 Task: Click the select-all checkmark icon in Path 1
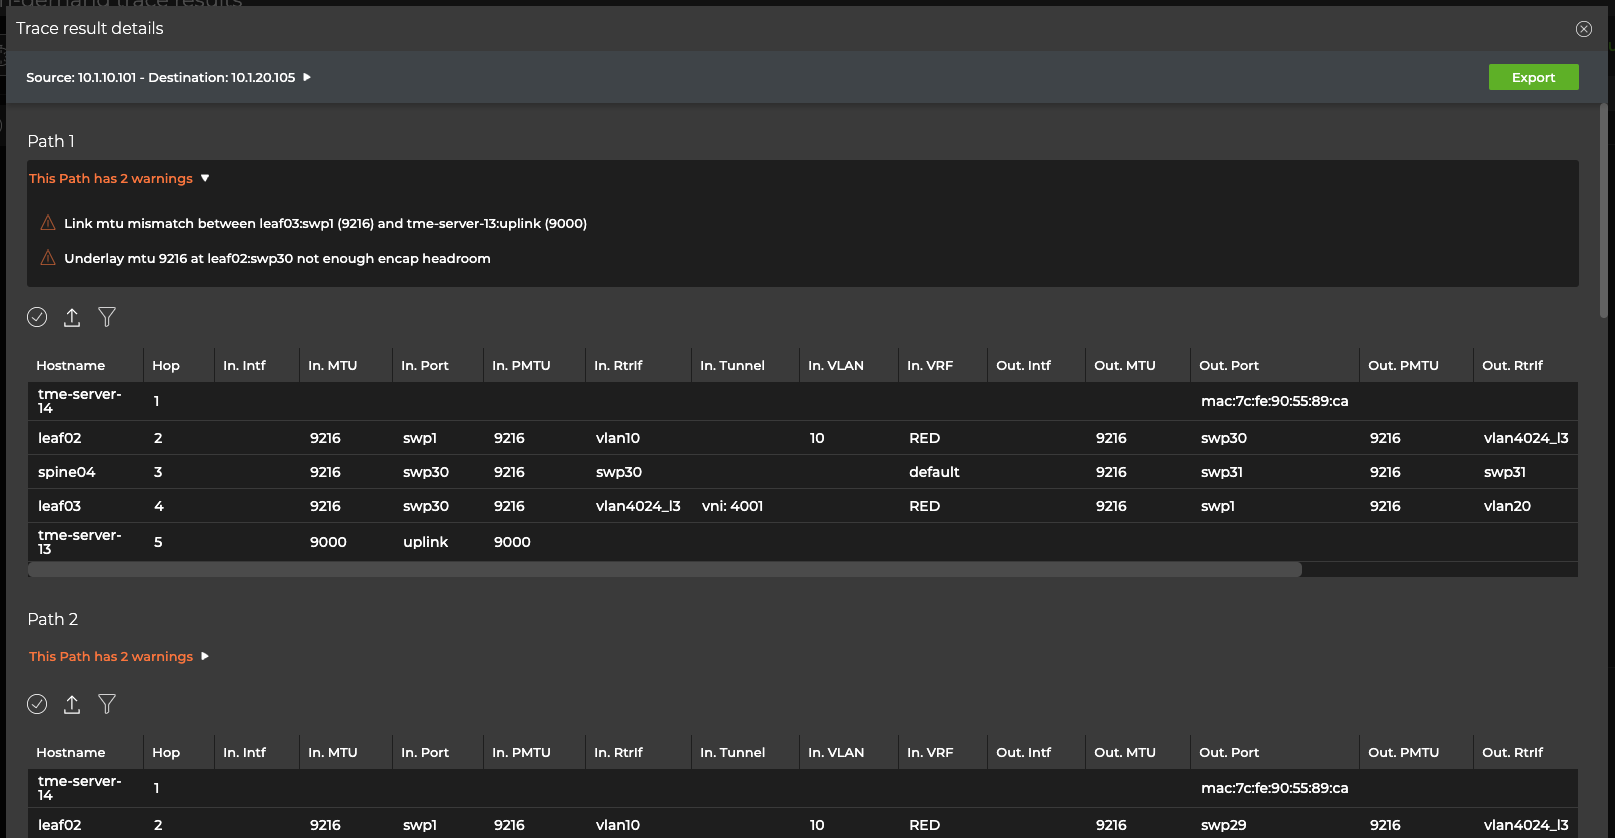tap(37, 317)
